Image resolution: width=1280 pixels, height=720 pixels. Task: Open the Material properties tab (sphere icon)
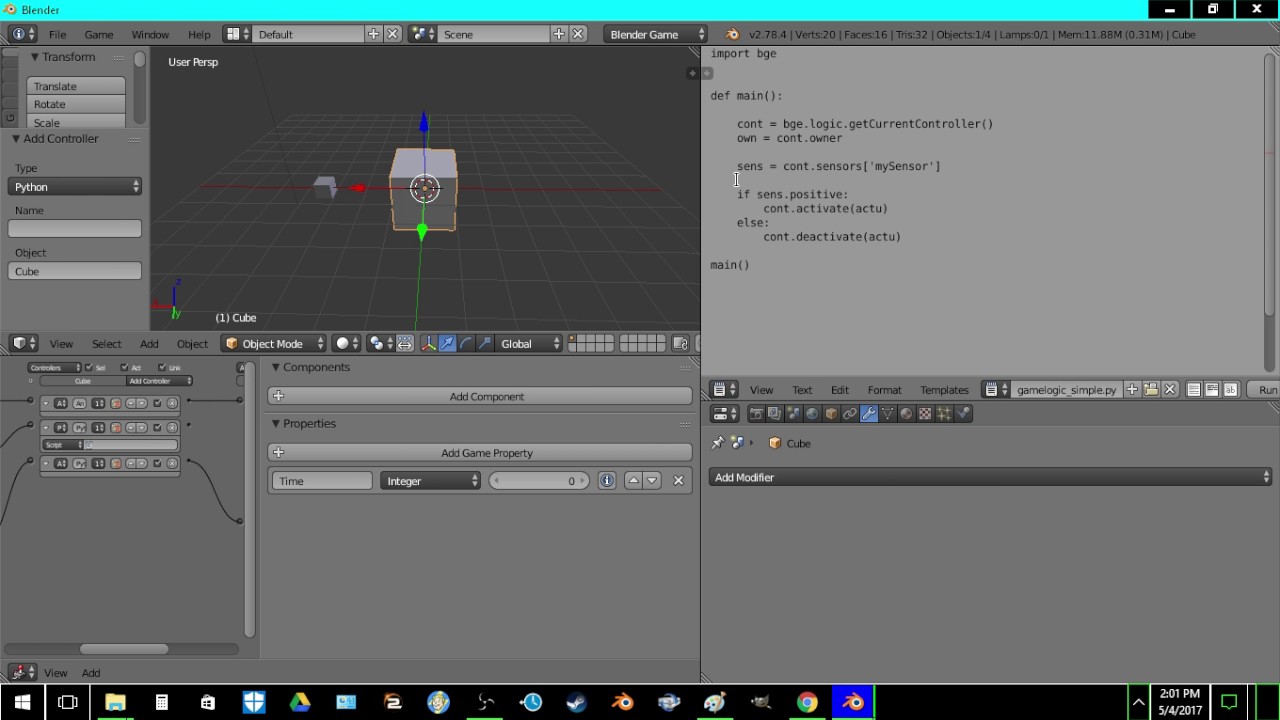[x=907, y=414]
